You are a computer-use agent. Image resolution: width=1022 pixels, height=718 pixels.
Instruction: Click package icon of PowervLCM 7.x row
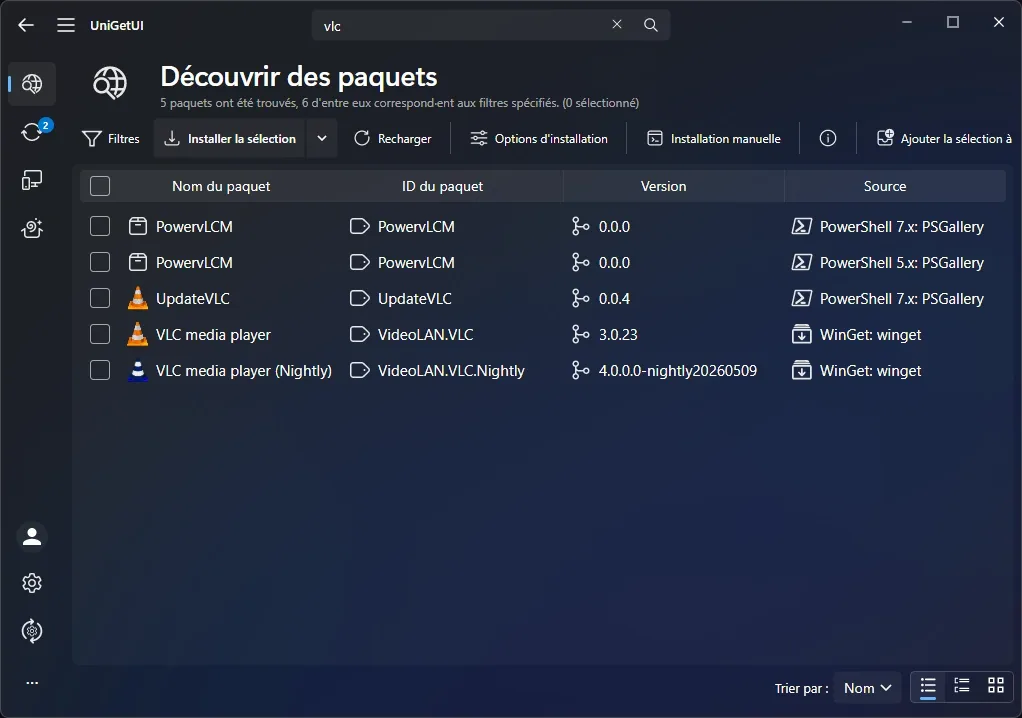tap(138, 226)
